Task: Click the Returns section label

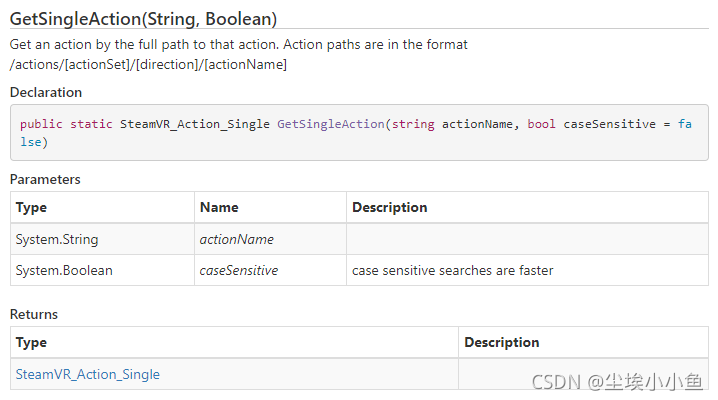Action: pos(34,314)
